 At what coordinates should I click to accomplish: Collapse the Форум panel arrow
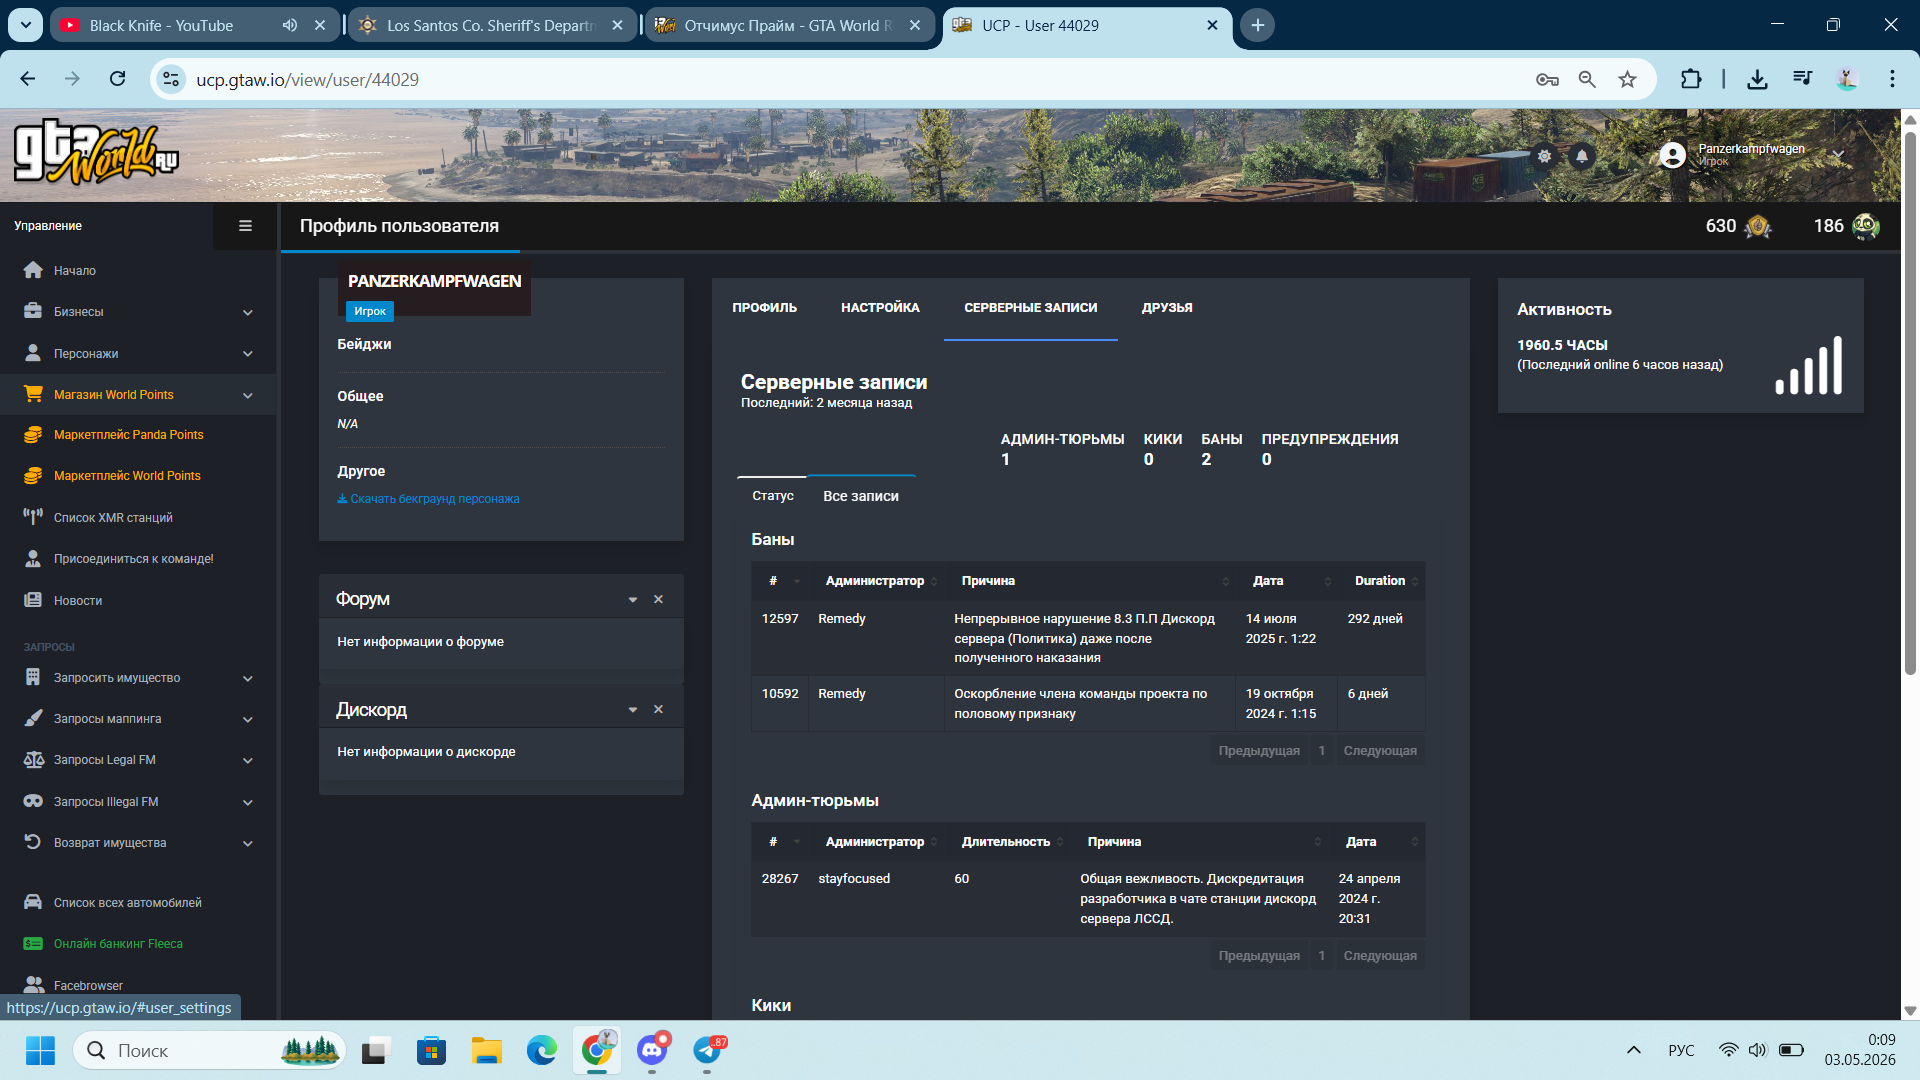click(x=632, y=599)
